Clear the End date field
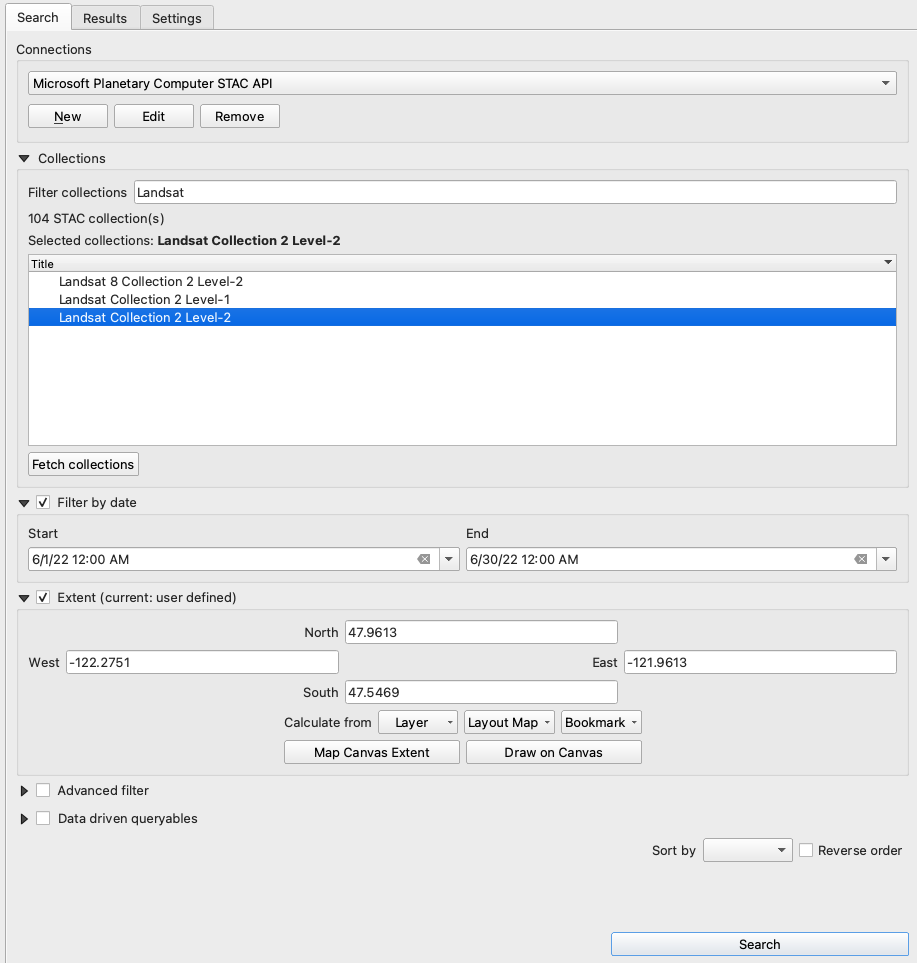 pyautogui.click(x=860, y=559)
